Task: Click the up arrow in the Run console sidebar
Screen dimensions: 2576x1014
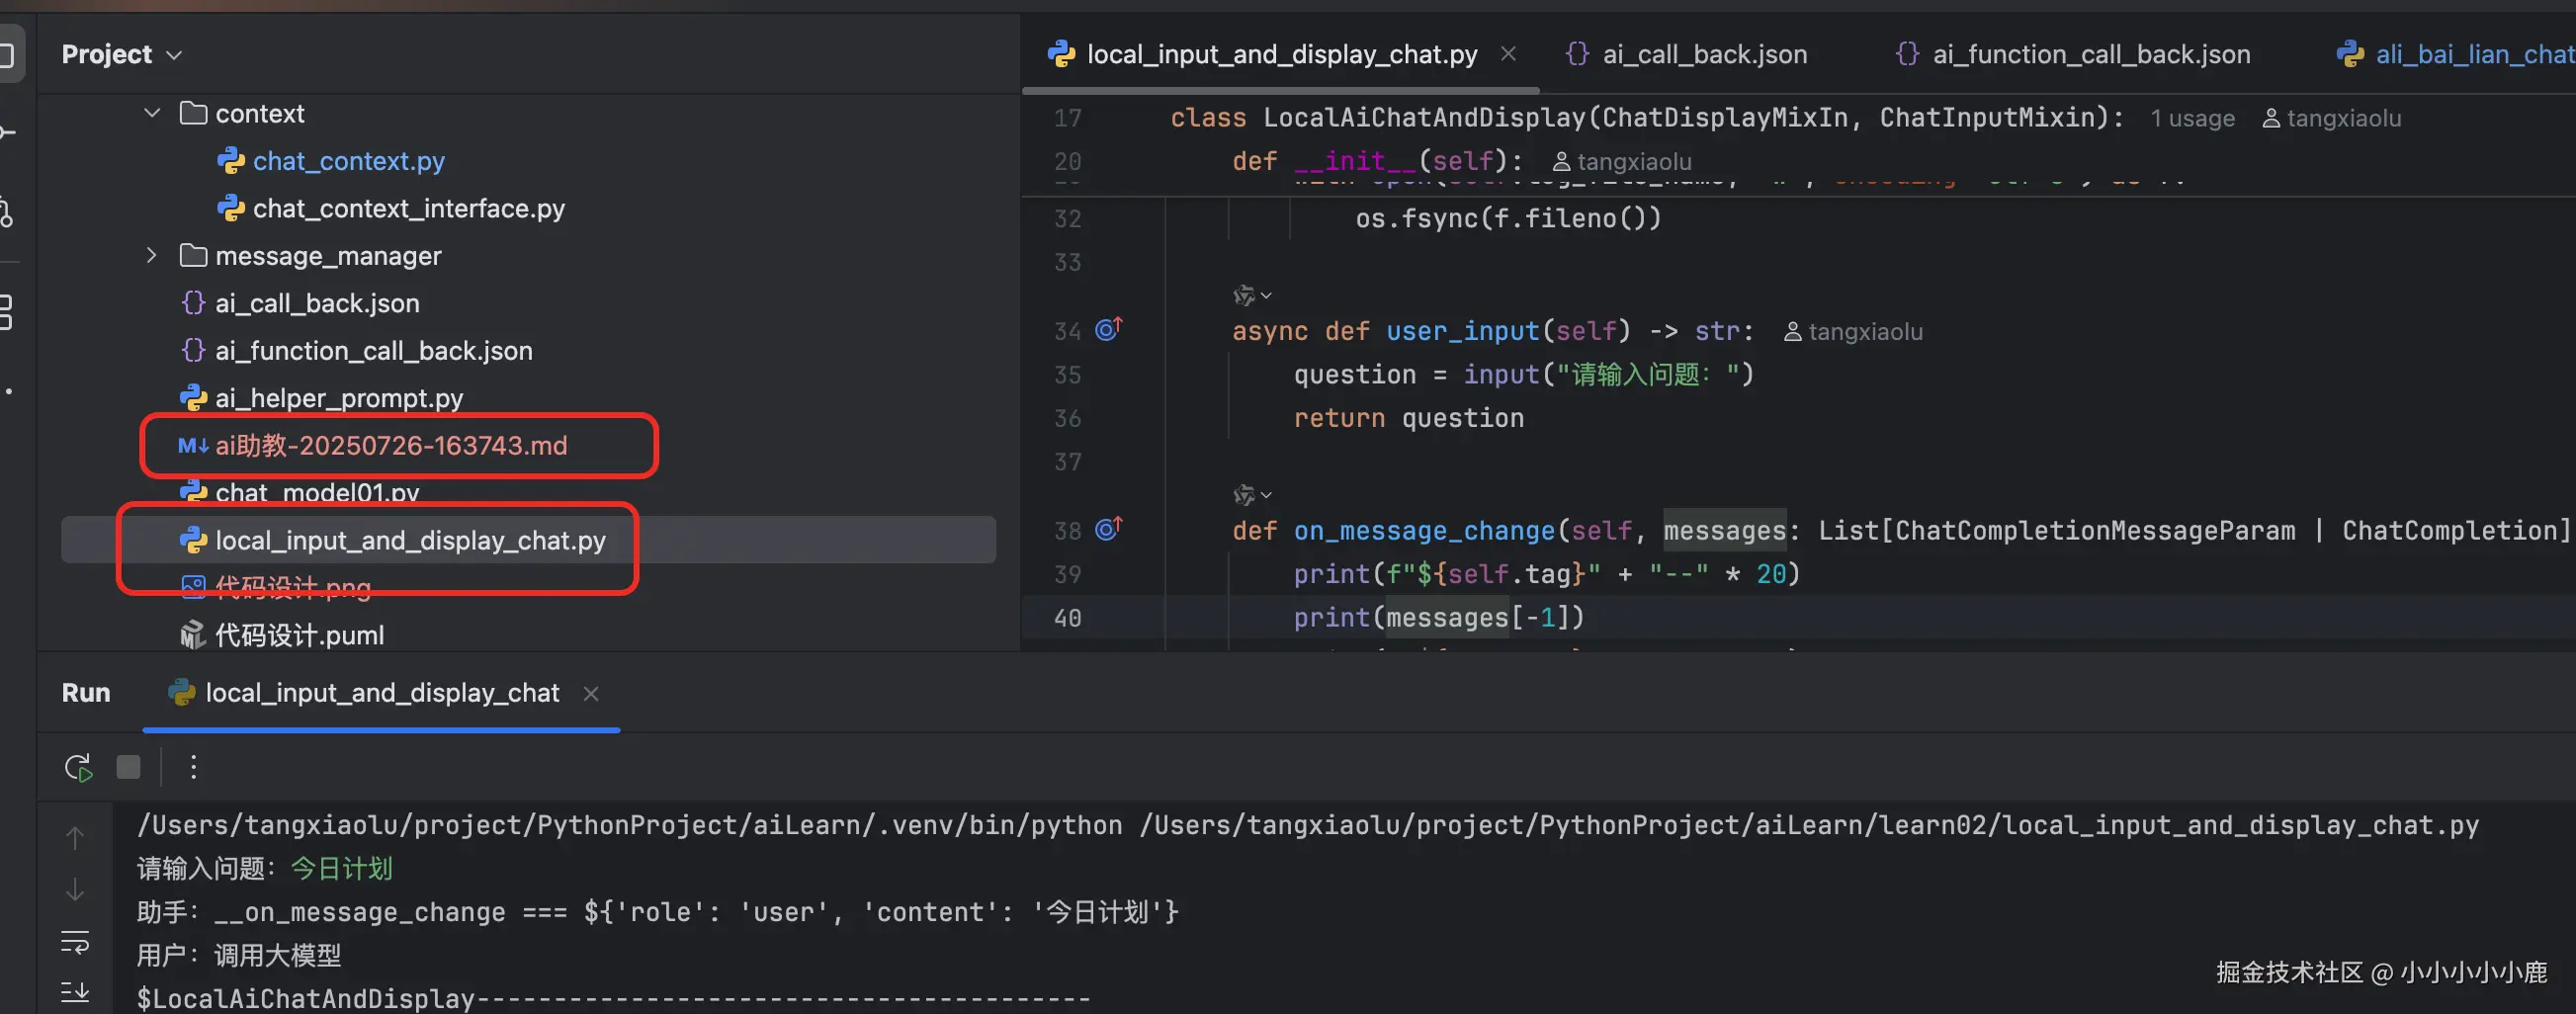Action: click(75, 837)
